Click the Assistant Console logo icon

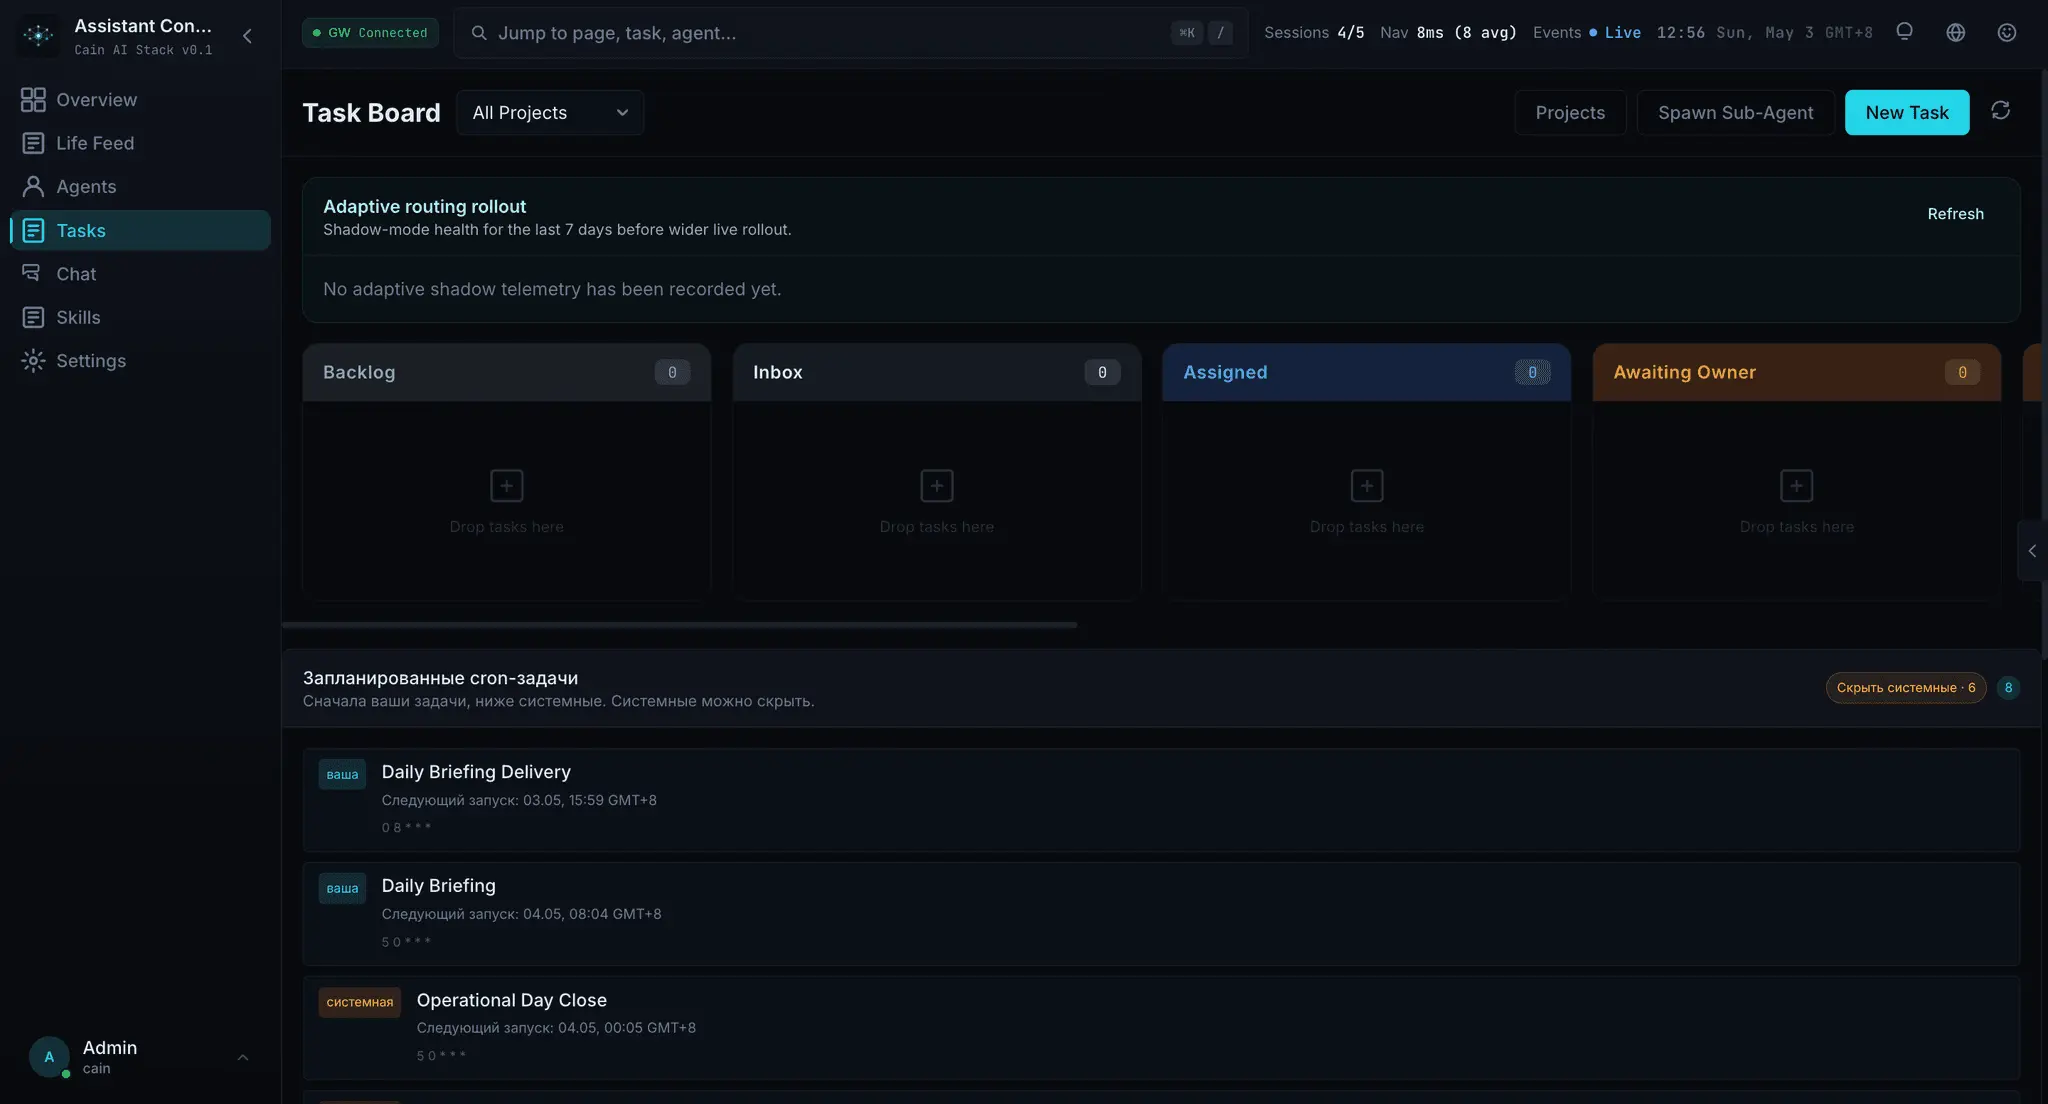coord(38,35)
